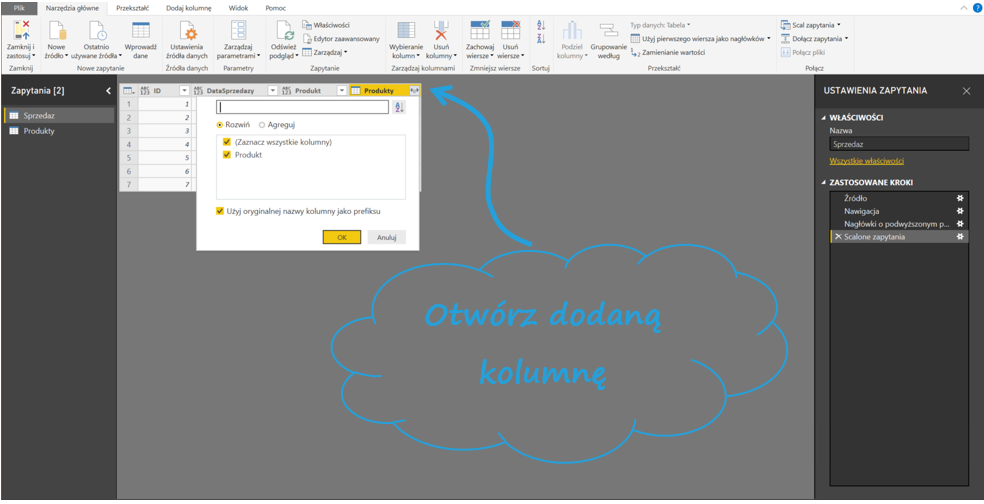
Task: Open gear settings for the Źródło step
Action: click(x=960, y=199)
